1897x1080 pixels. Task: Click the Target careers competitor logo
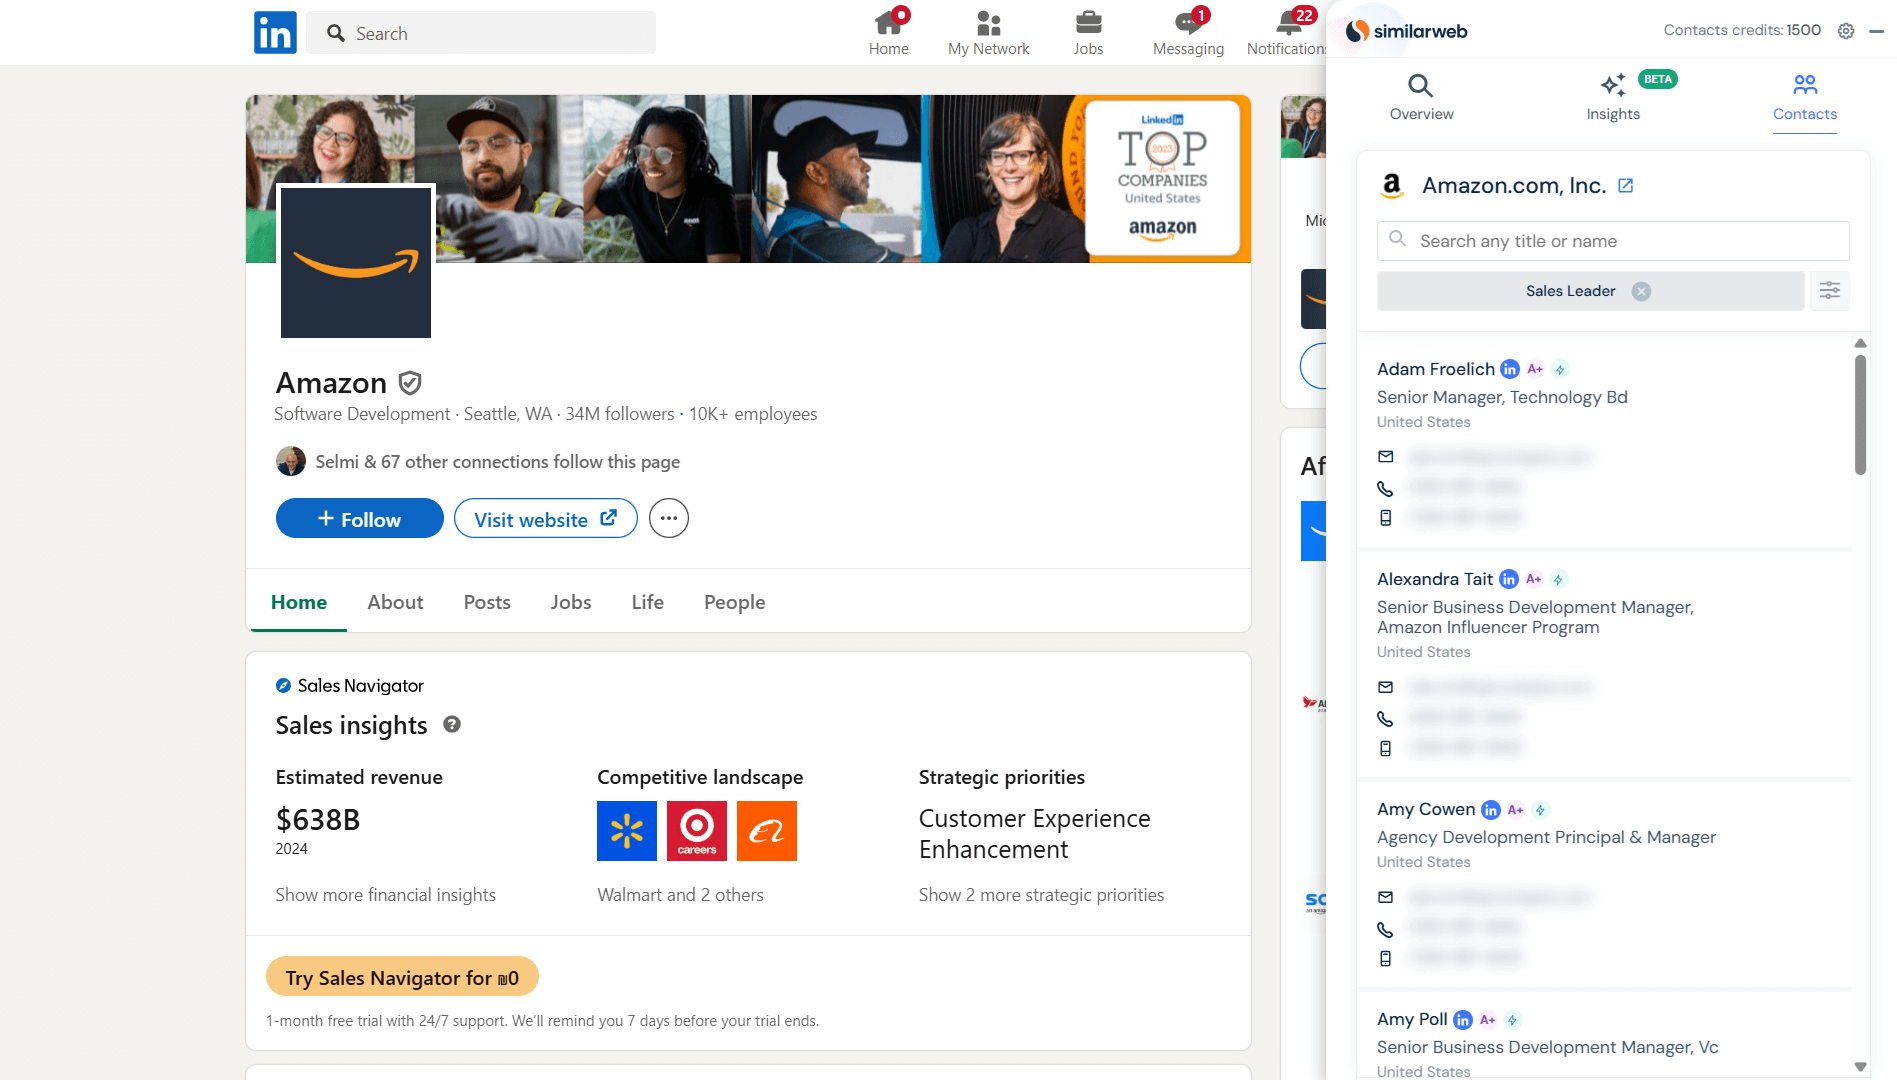pyautogui.click(x=697, y=831)
